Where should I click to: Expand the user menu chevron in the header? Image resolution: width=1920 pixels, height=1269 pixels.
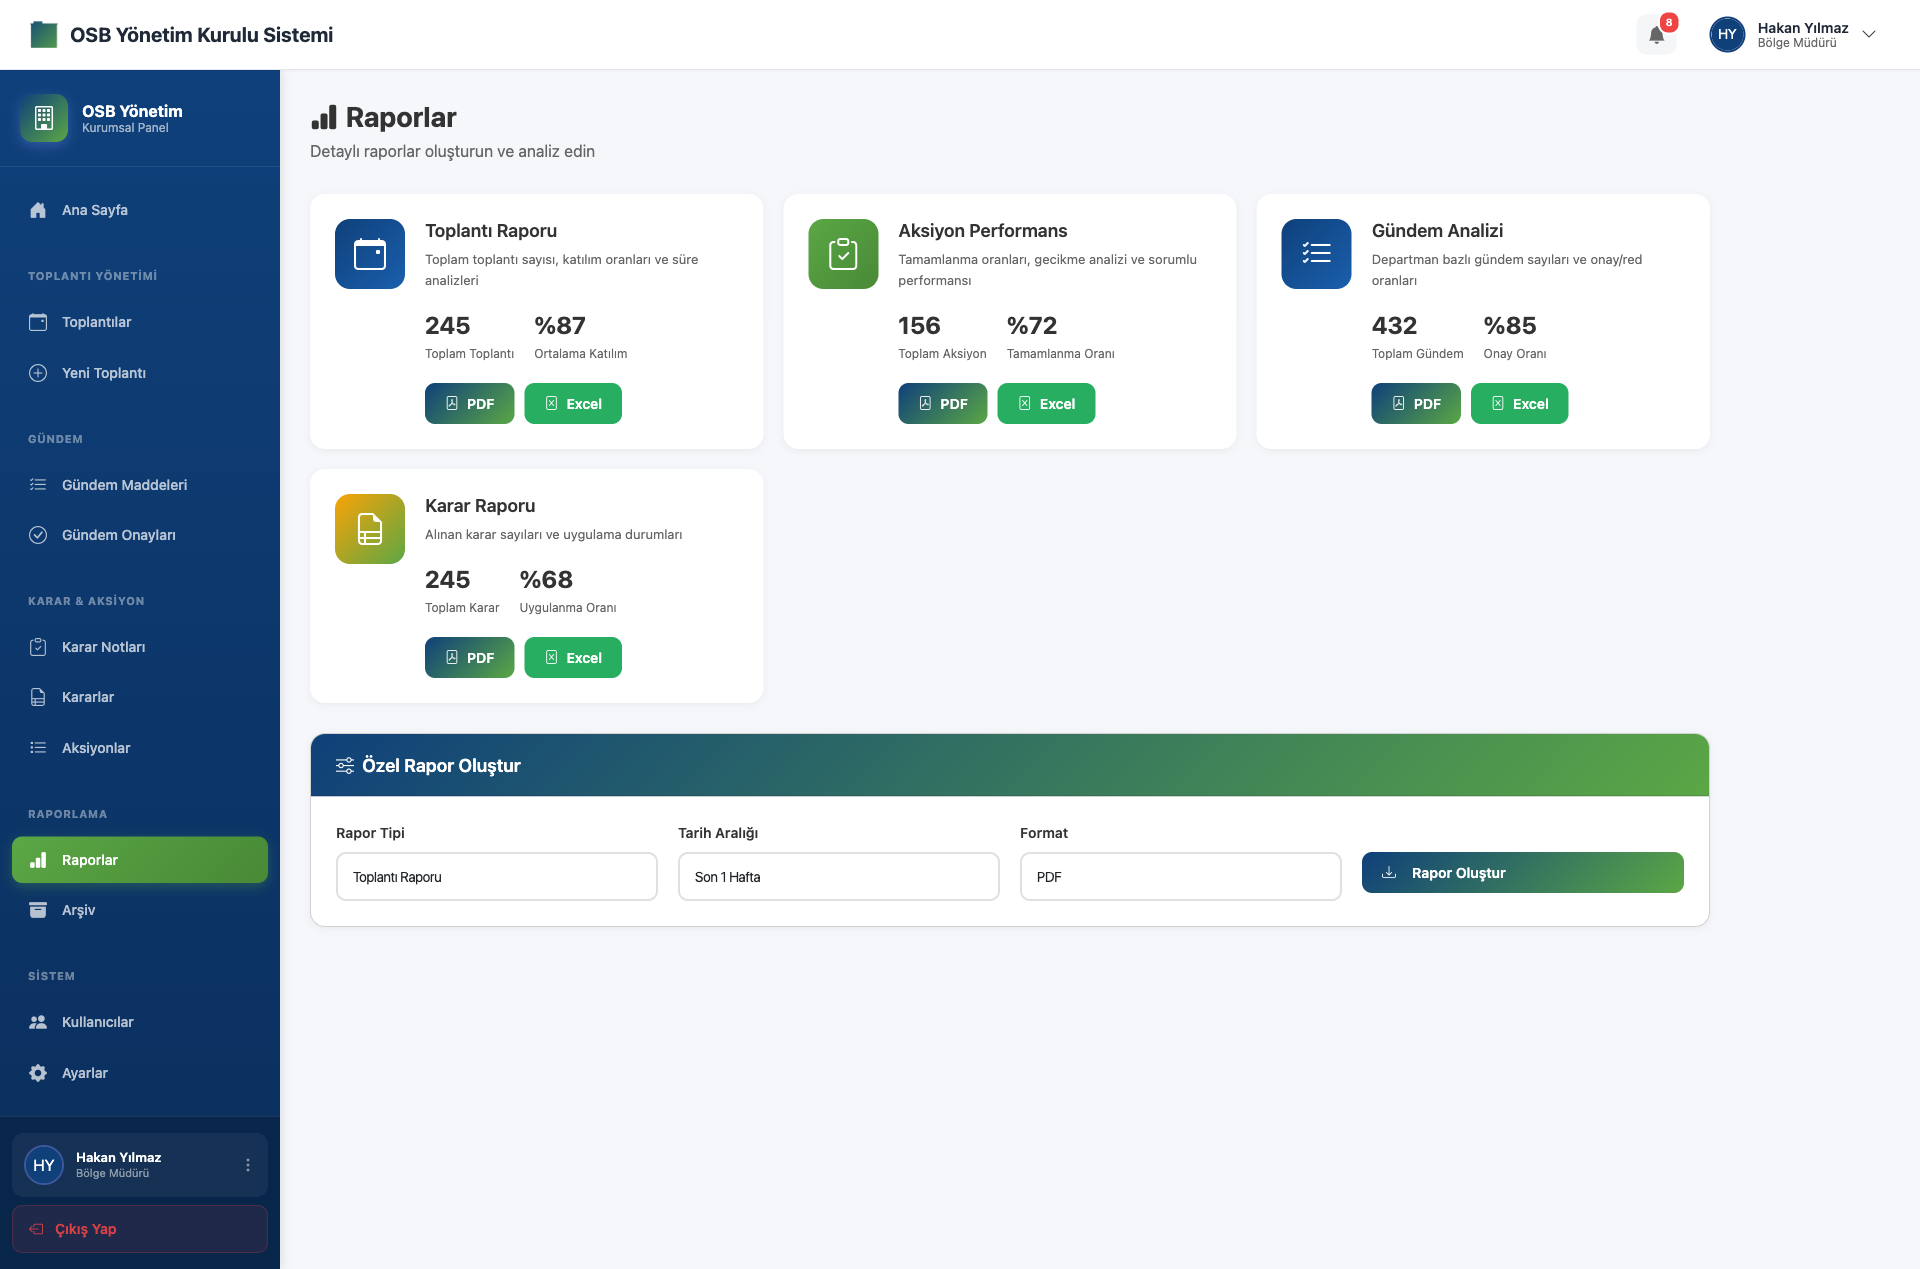pyautogui.click(x=1869, y=34)
